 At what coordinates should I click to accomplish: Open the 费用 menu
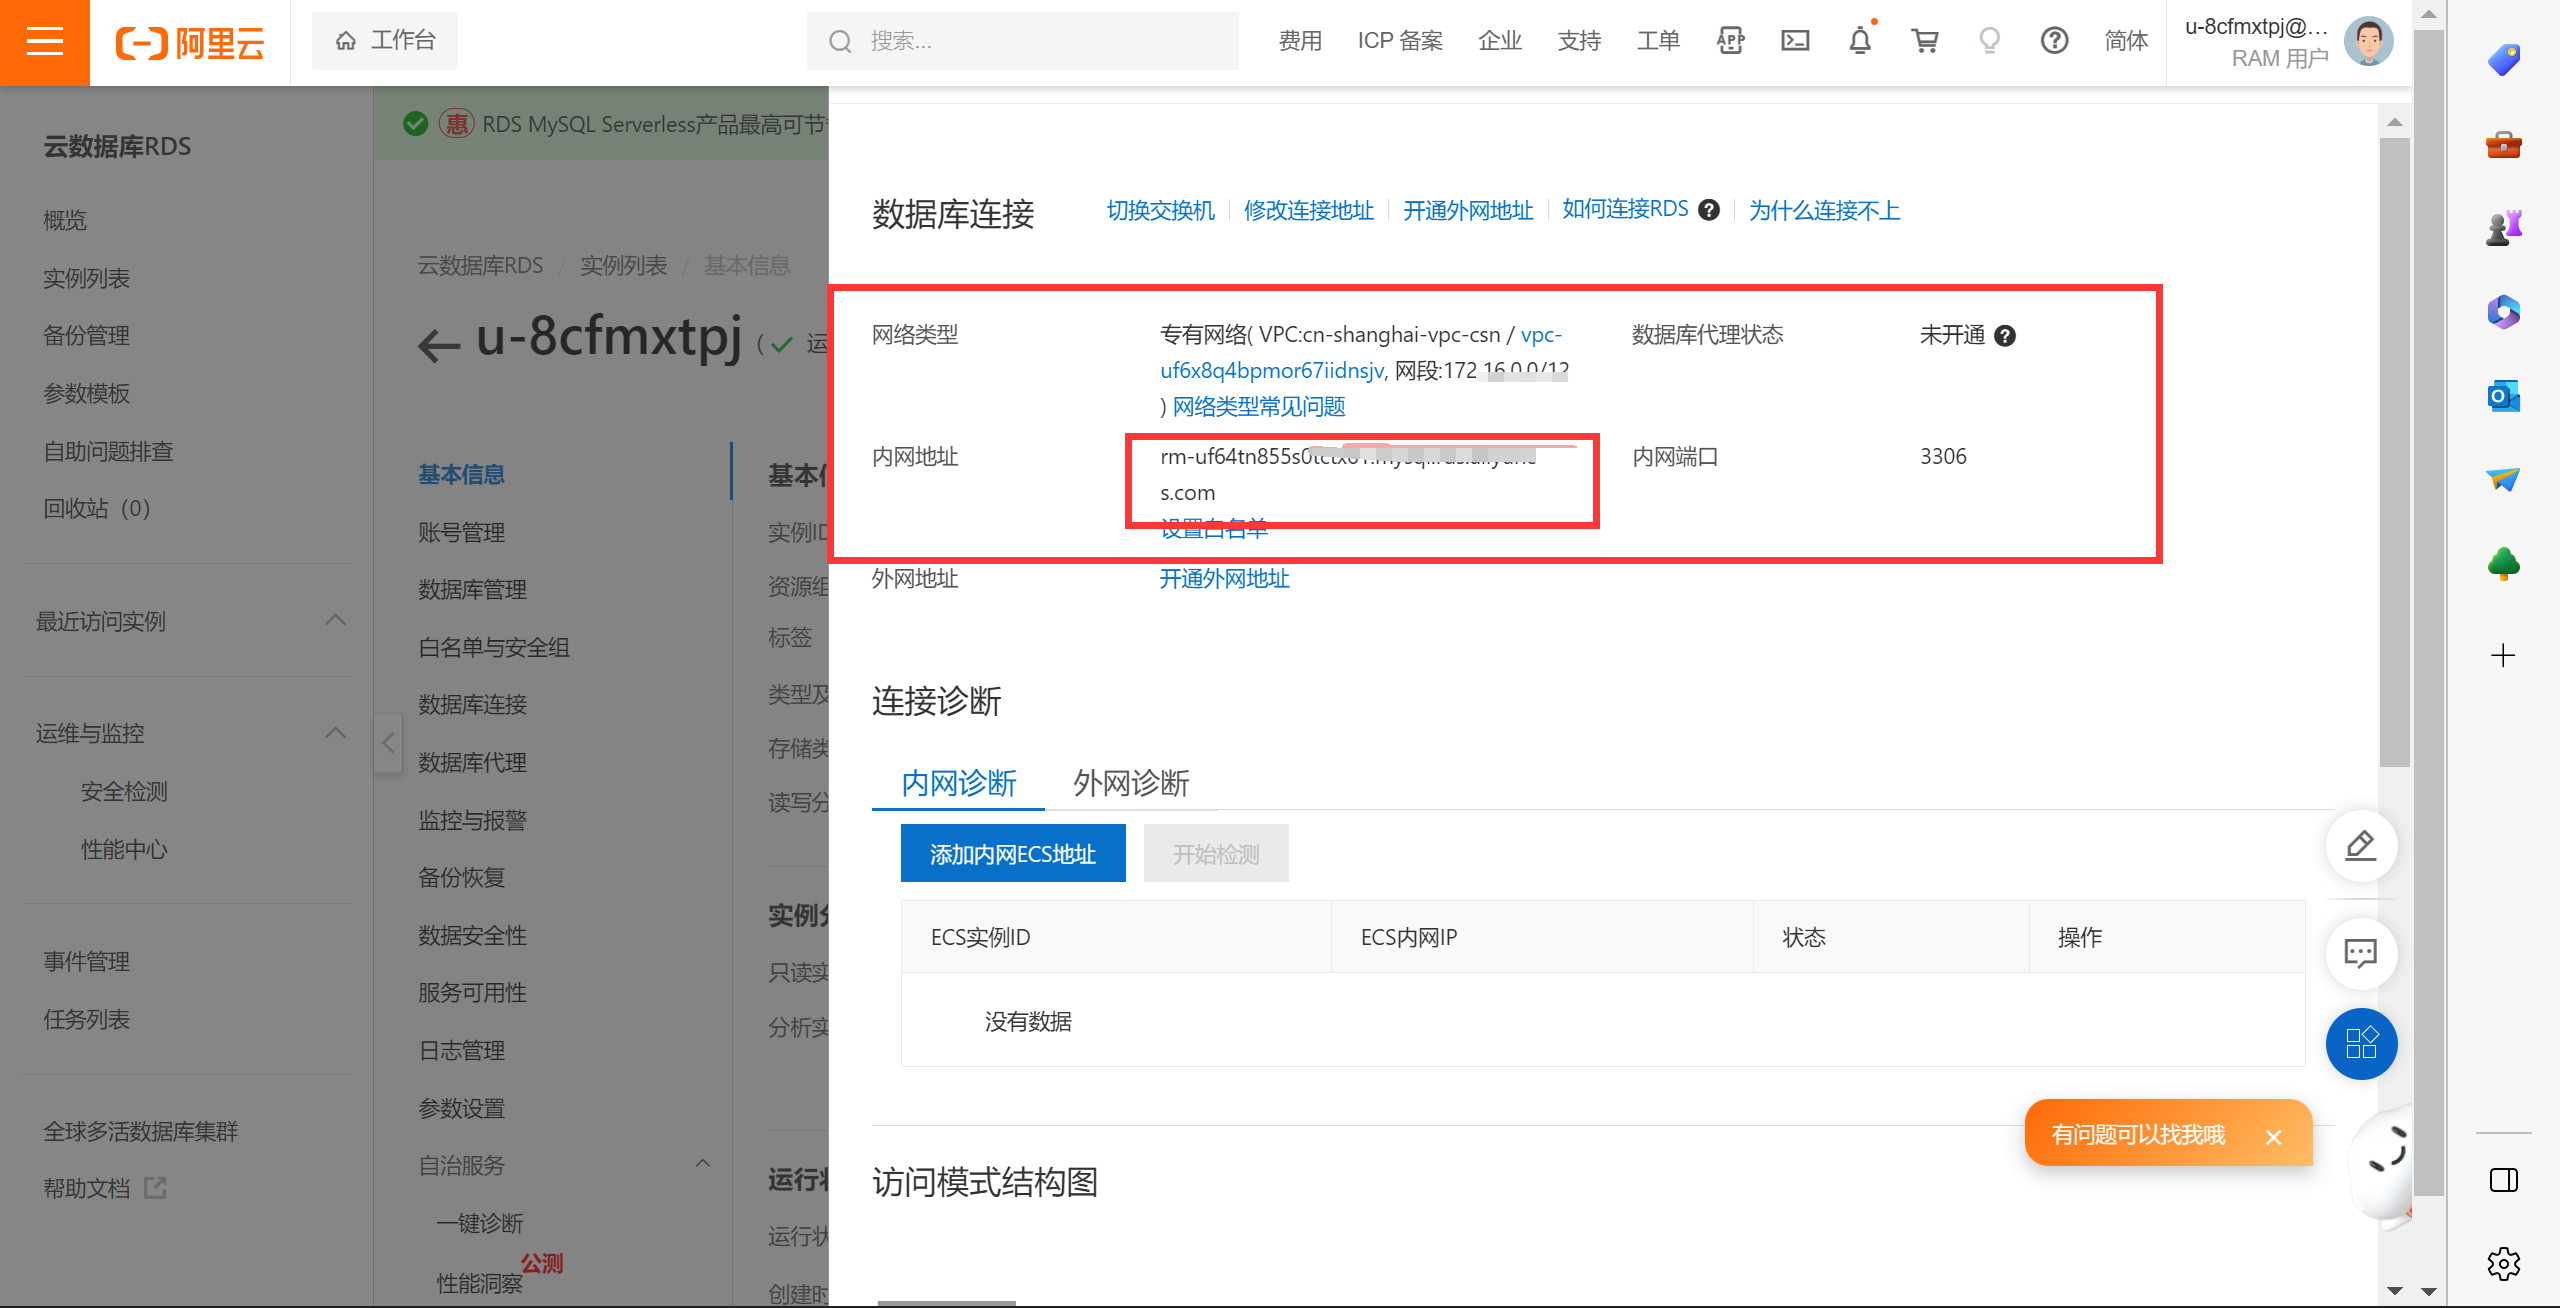1300,41
